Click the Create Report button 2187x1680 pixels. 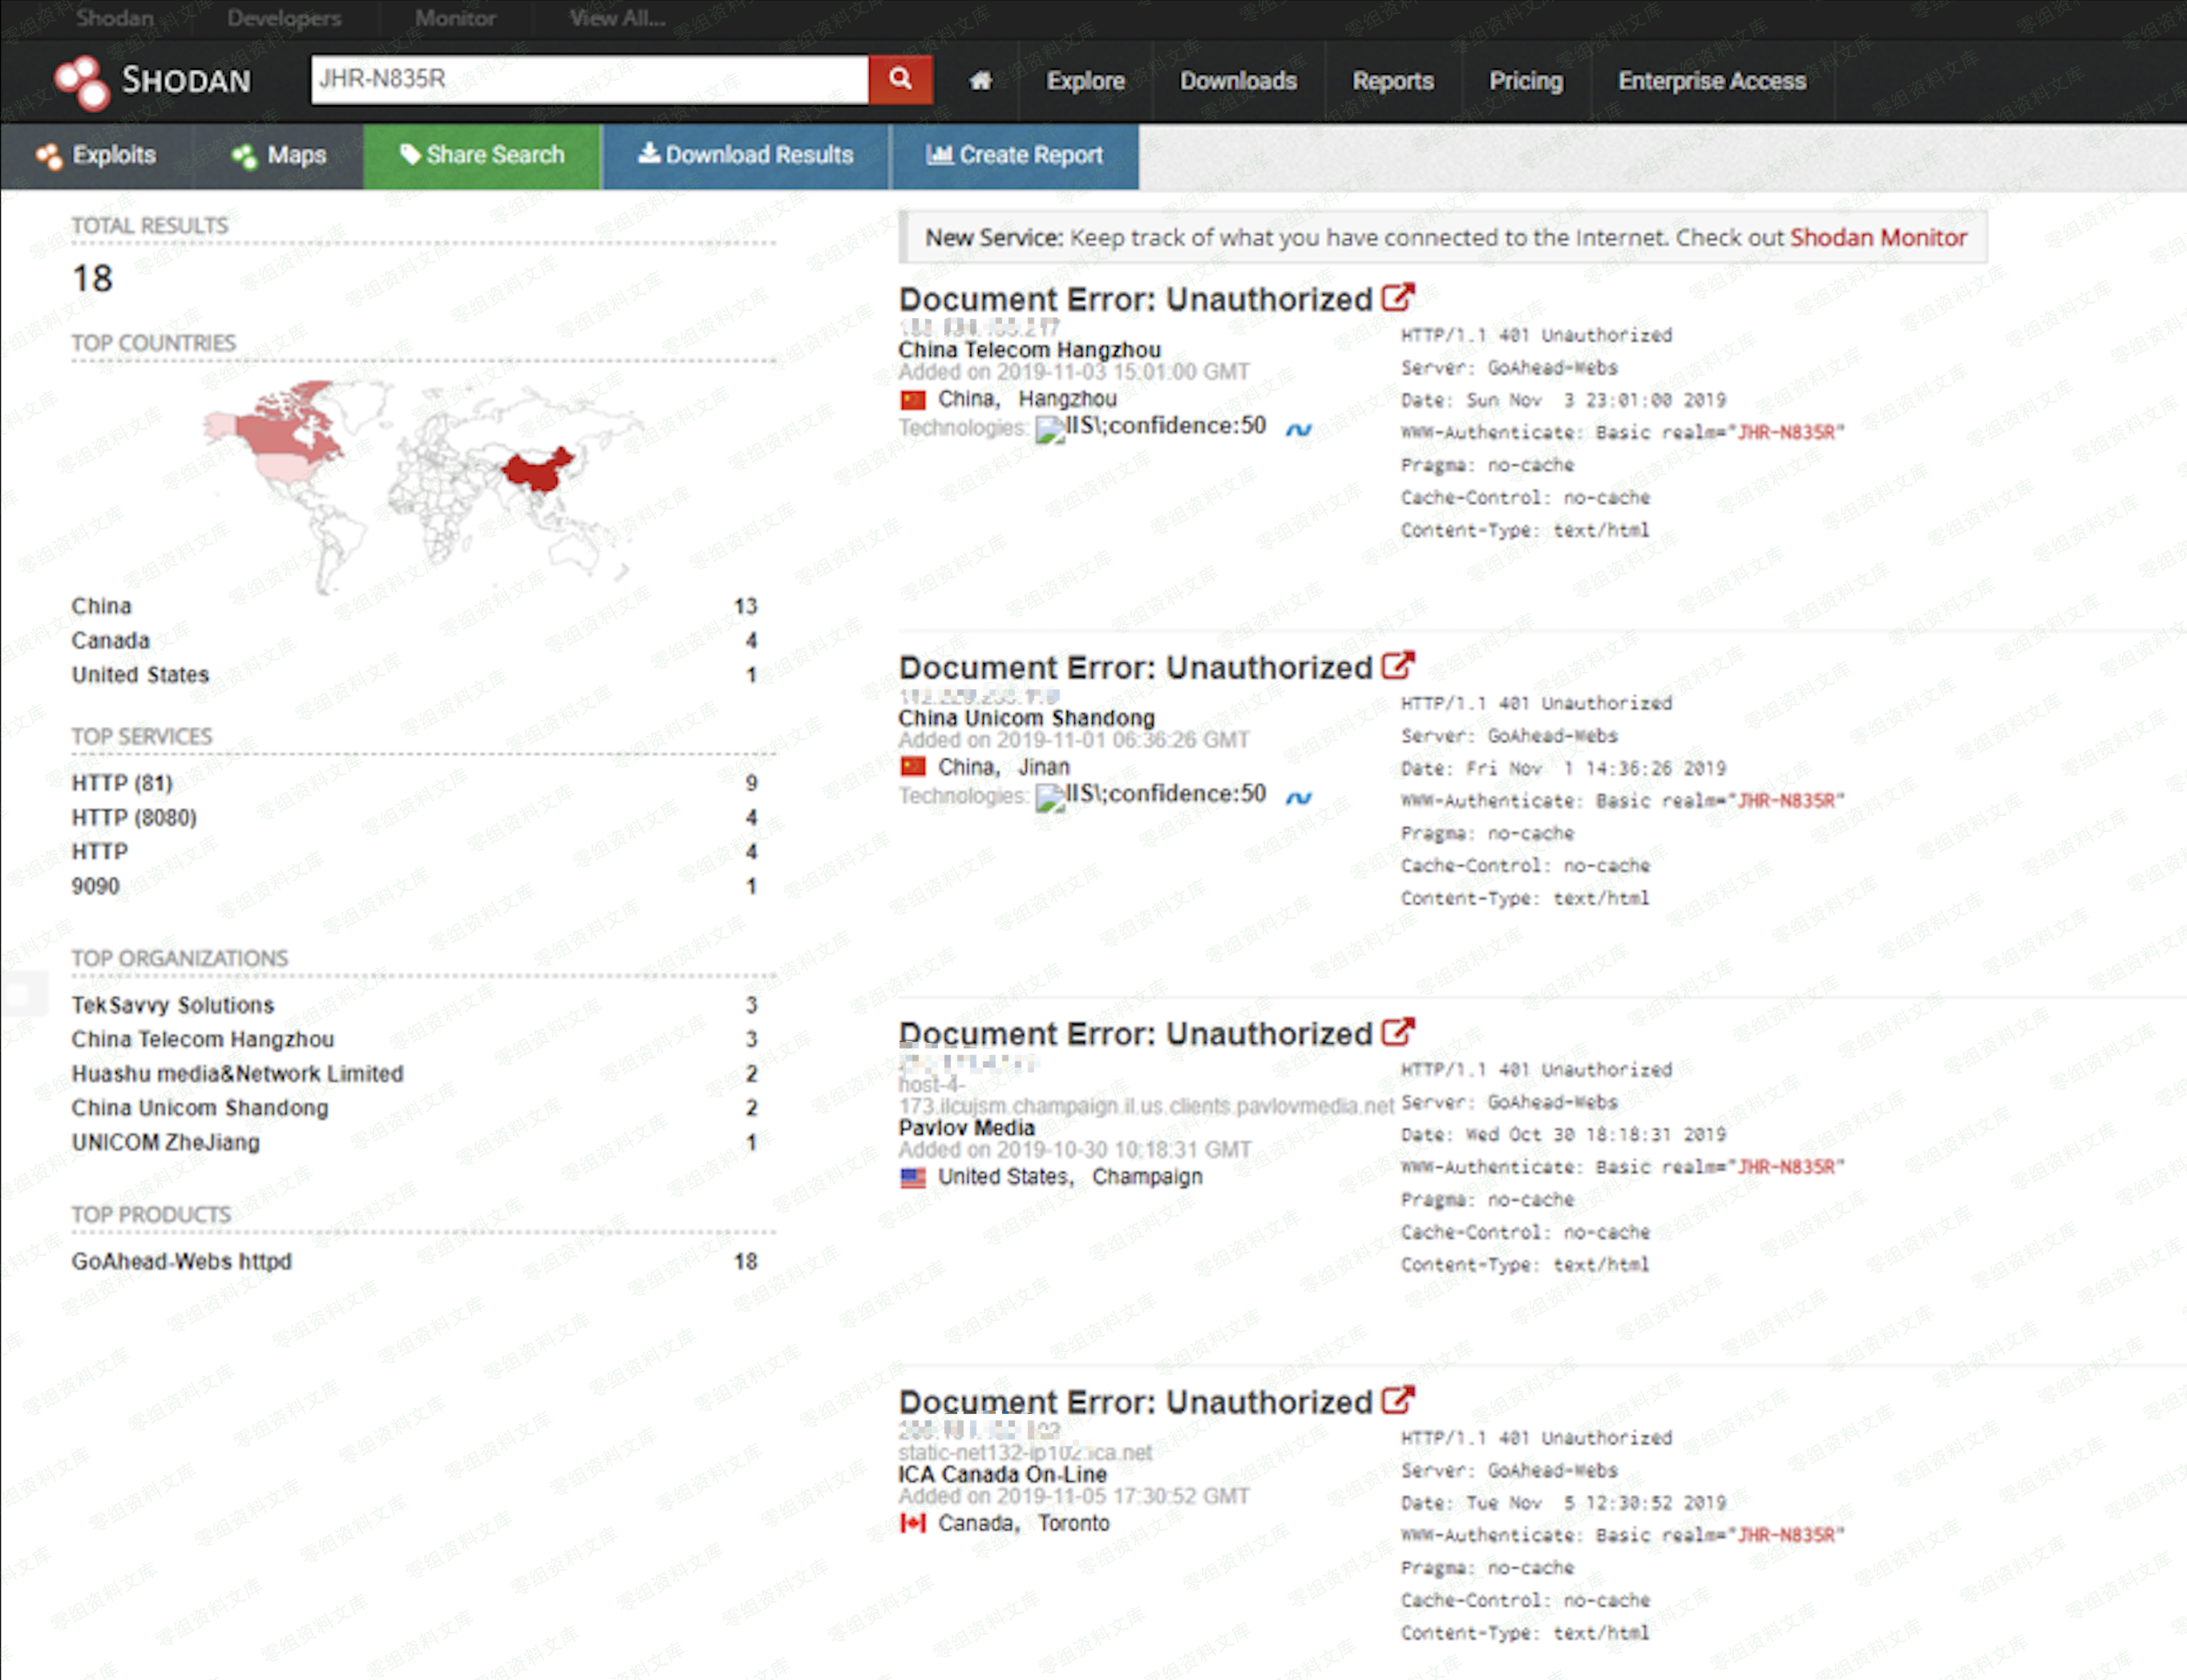click(1014, 155)
